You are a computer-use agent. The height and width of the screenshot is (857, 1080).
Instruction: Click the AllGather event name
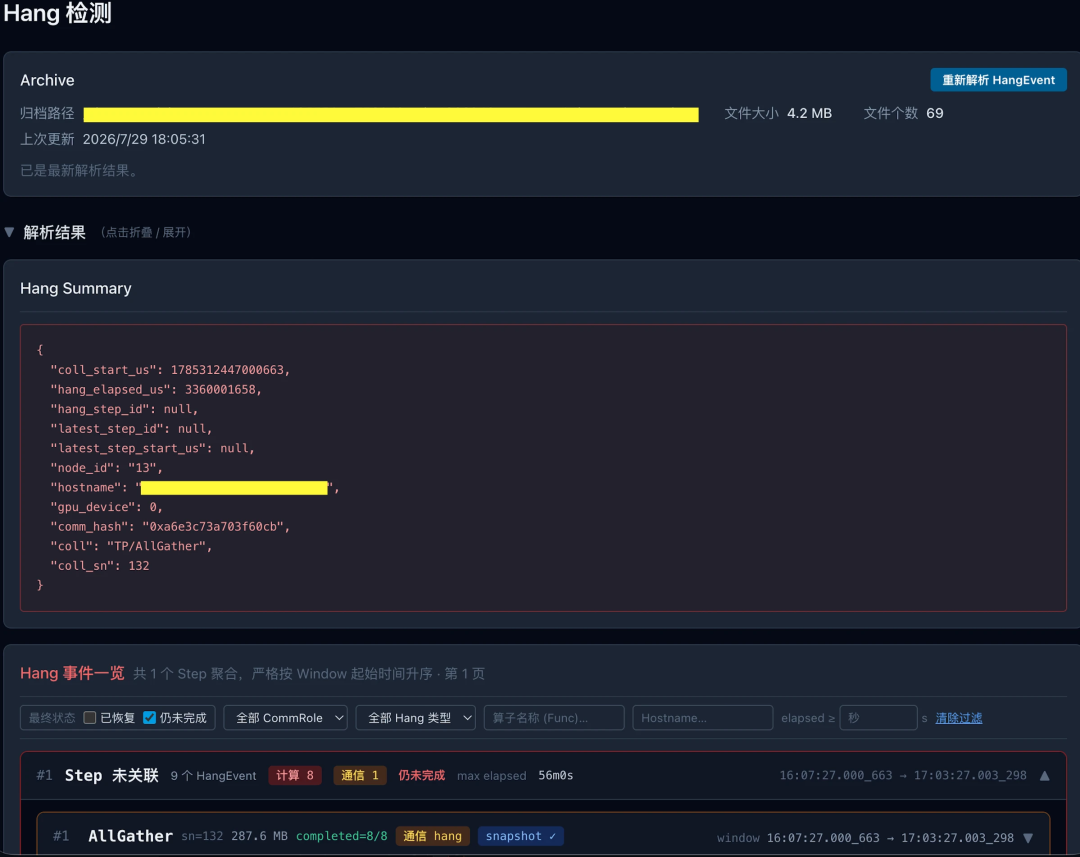point(130,836)
